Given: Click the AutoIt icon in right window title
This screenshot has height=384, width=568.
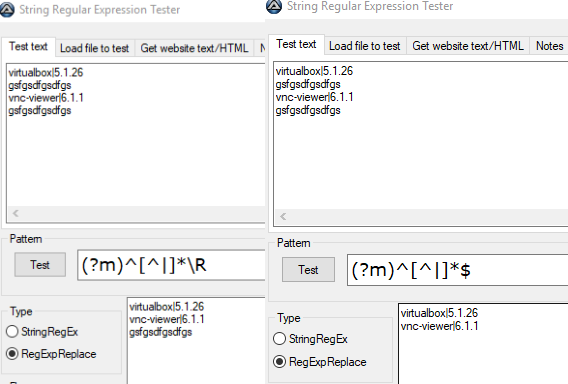Looking at the screenshot, I should click(x=274, y=6).
